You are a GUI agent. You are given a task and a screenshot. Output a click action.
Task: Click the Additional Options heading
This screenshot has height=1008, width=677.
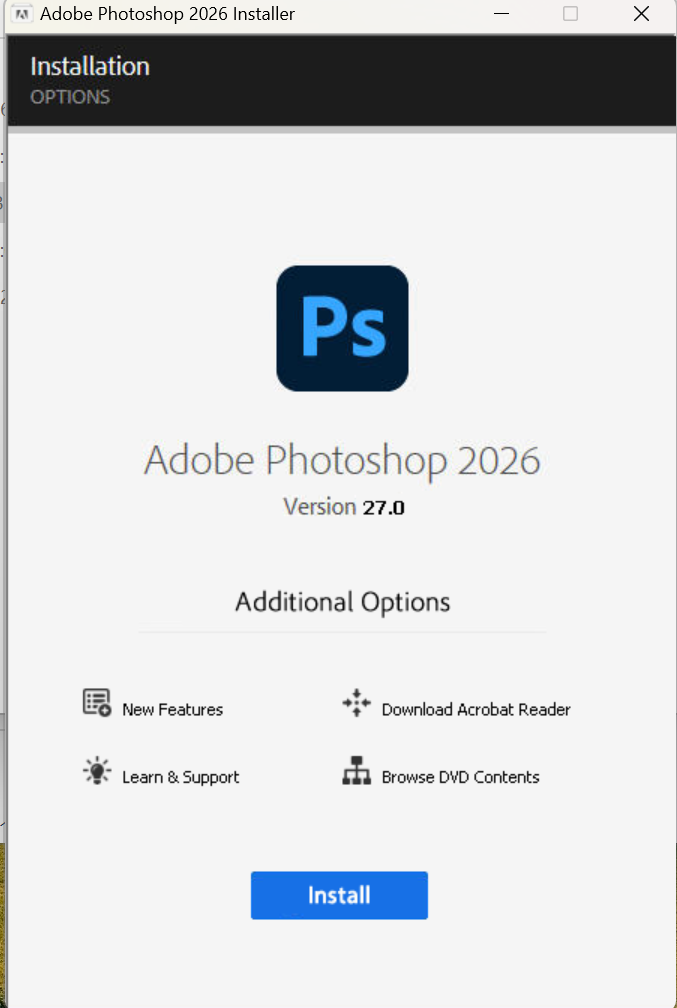[x=342, y=602]
